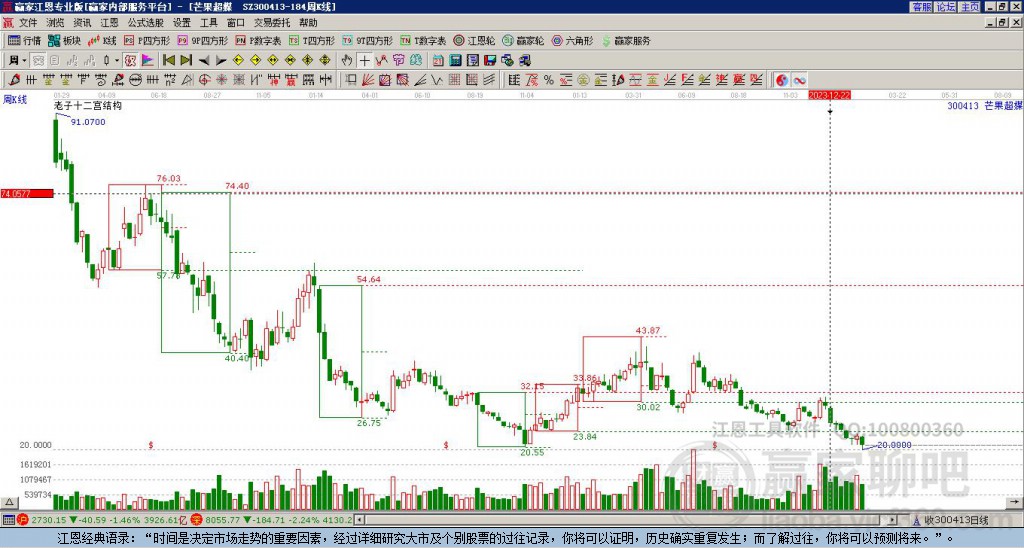Expand volume panel with up-triangle button
The image size is (1024, 548).
9,502
